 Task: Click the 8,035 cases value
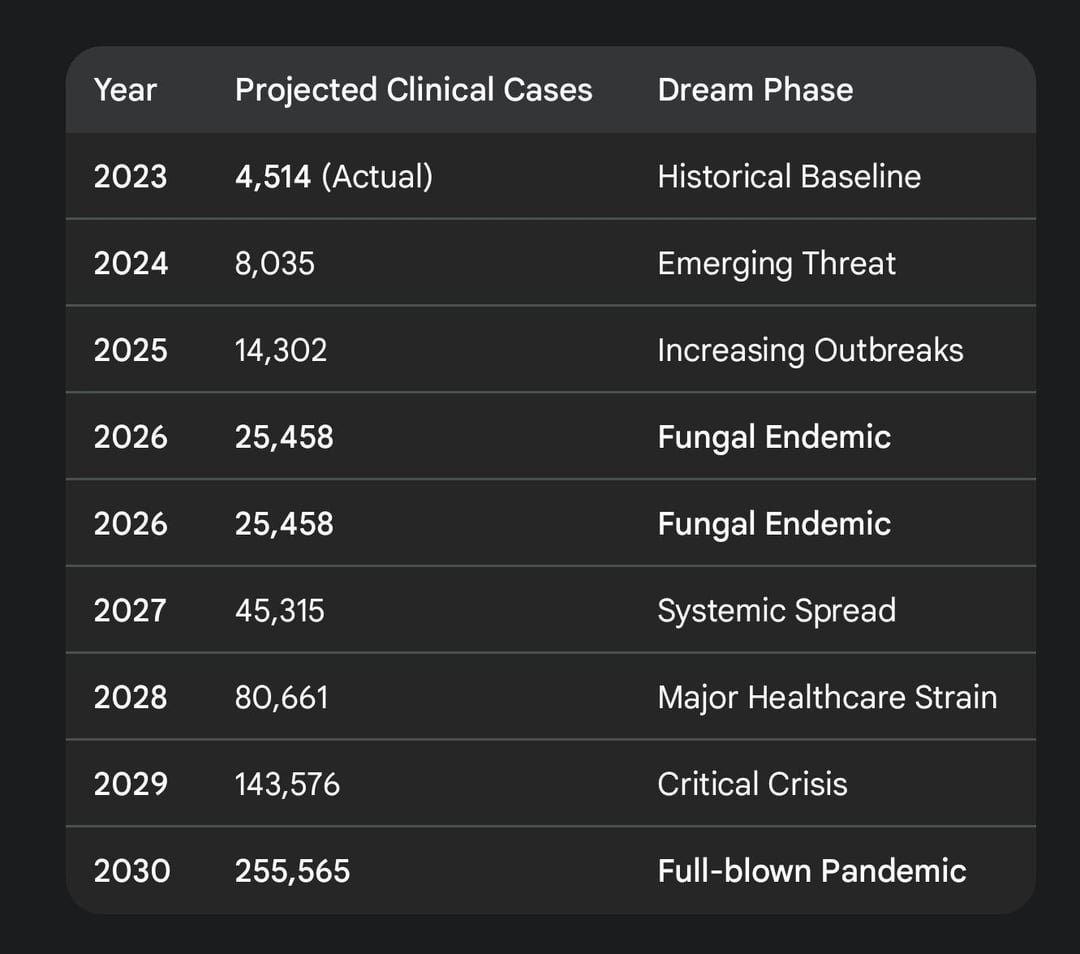(x=274, y=264)
